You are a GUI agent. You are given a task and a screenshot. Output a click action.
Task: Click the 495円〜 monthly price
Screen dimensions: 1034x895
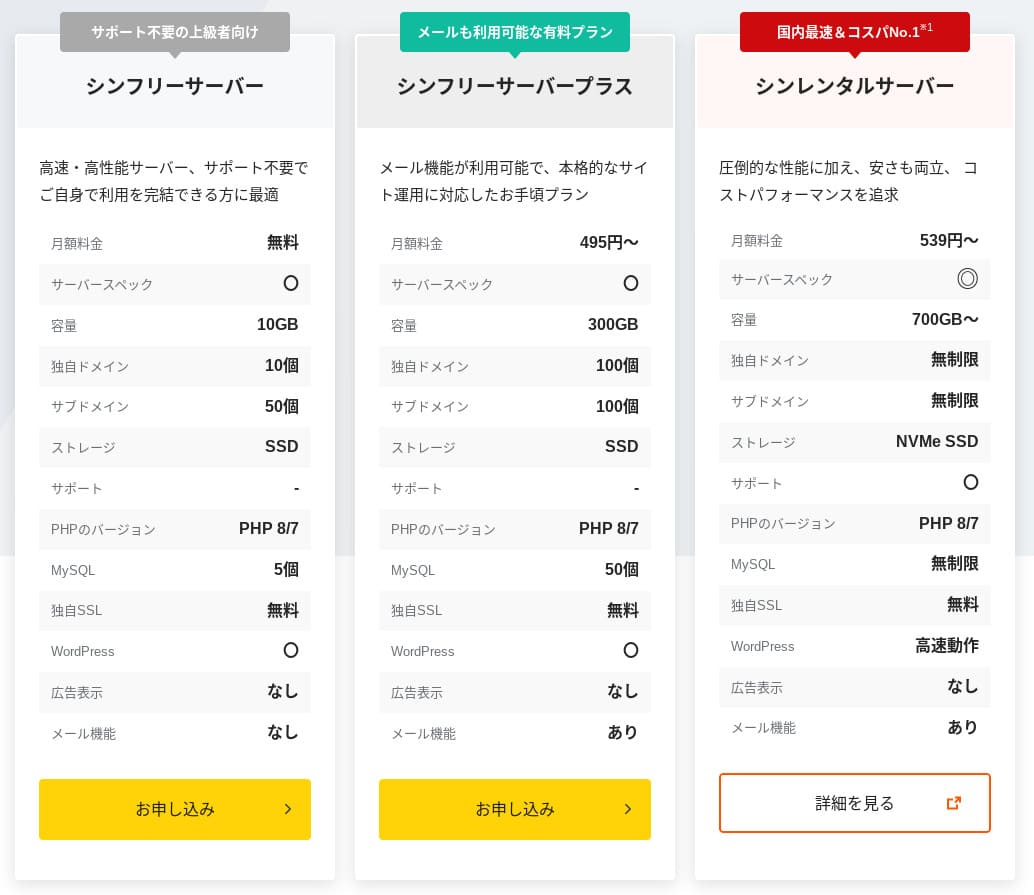pos(609,242)
